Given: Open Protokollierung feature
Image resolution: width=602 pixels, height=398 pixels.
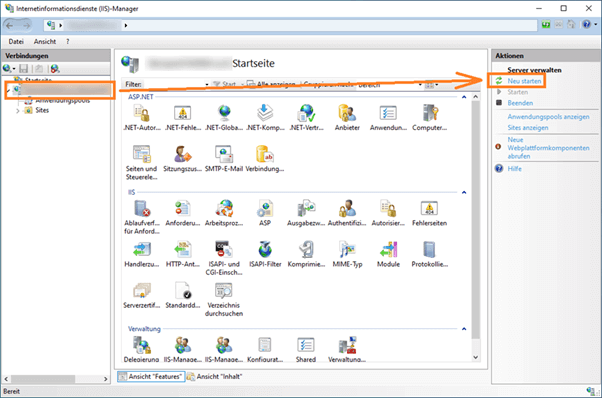Looking at the screenshot, I should 429,254.
